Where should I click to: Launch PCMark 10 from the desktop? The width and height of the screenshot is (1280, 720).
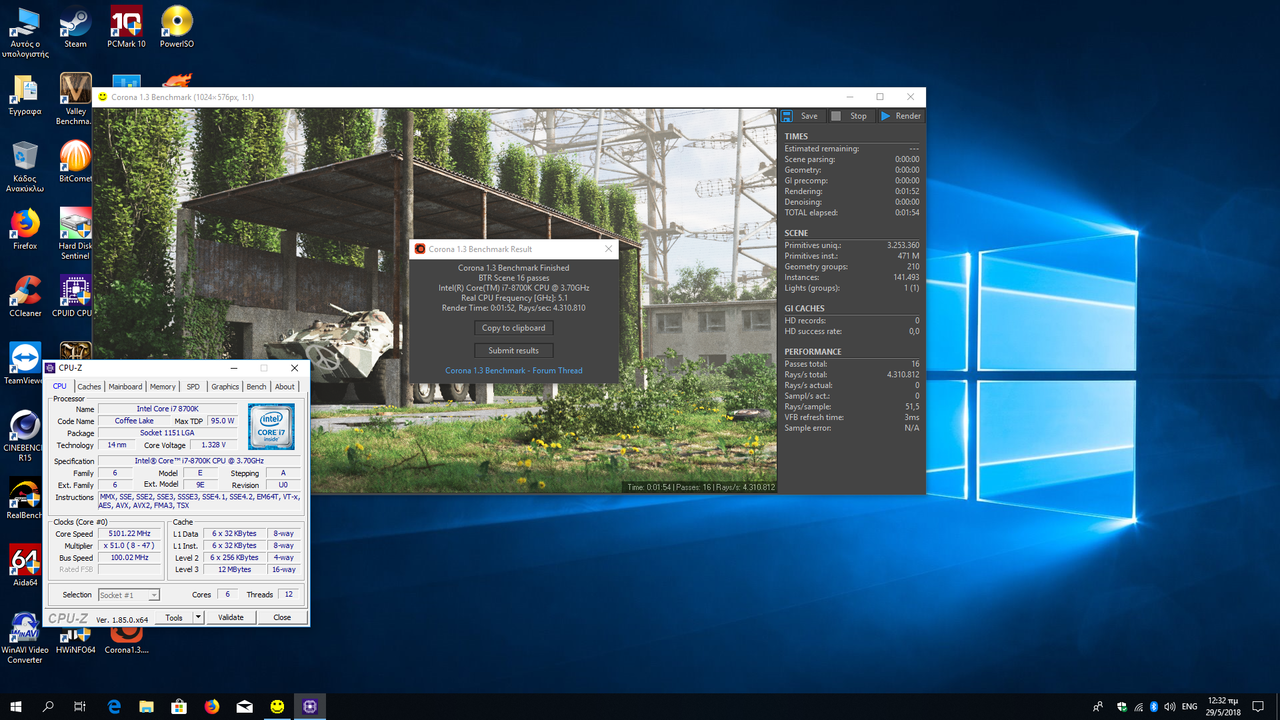(126, 27)
